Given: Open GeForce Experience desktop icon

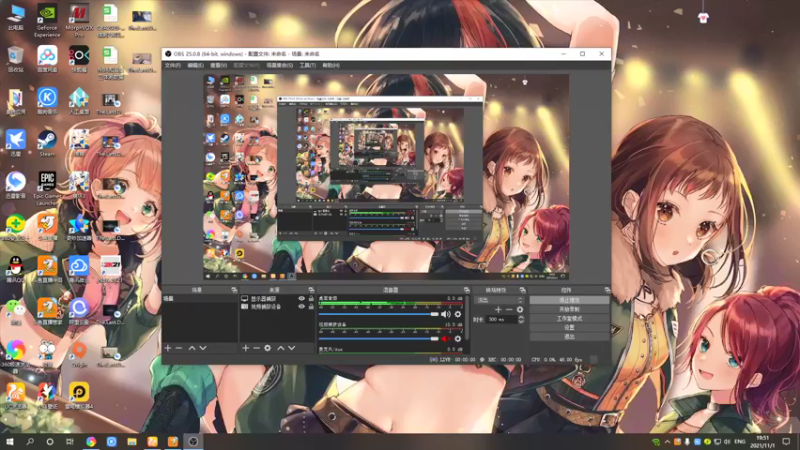Looking at the screenshot, I should (x=47, y=20).
